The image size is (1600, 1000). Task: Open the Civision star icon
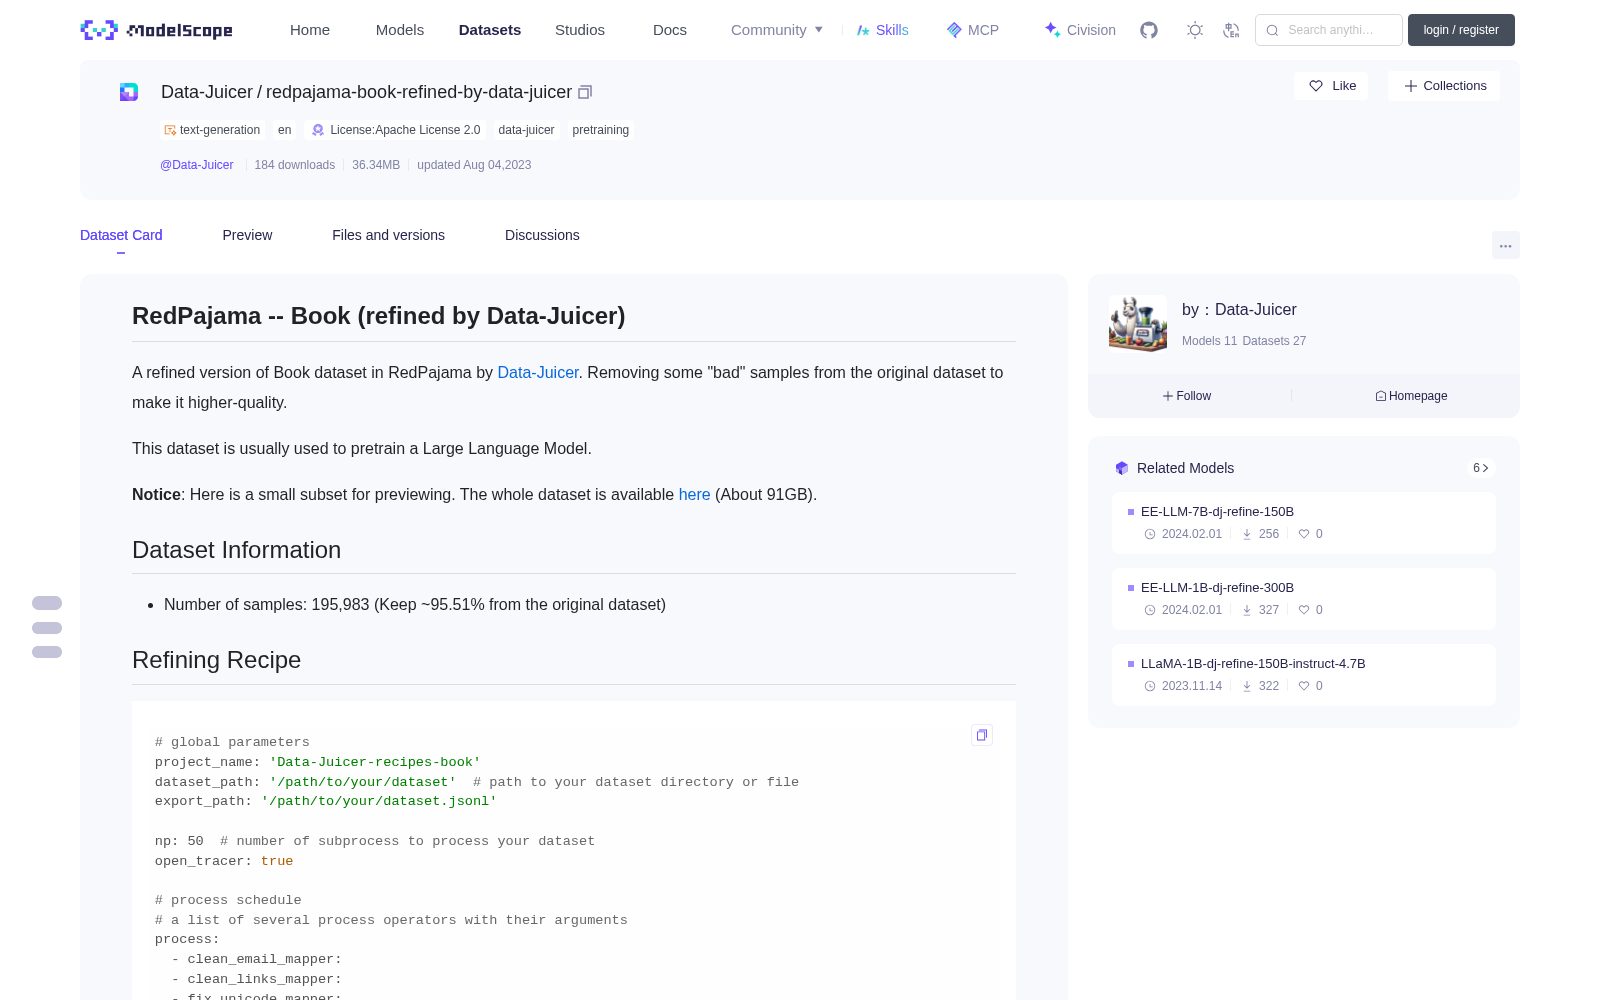(1052, 30)
